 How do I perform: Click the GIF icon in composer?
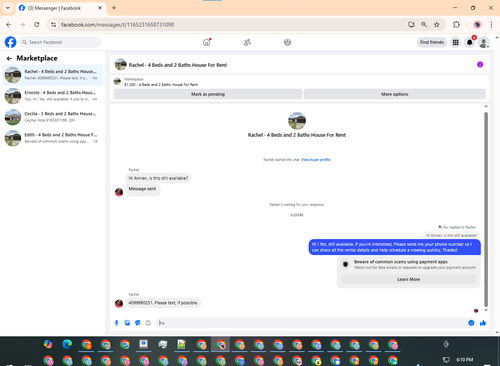coord(148,323)
